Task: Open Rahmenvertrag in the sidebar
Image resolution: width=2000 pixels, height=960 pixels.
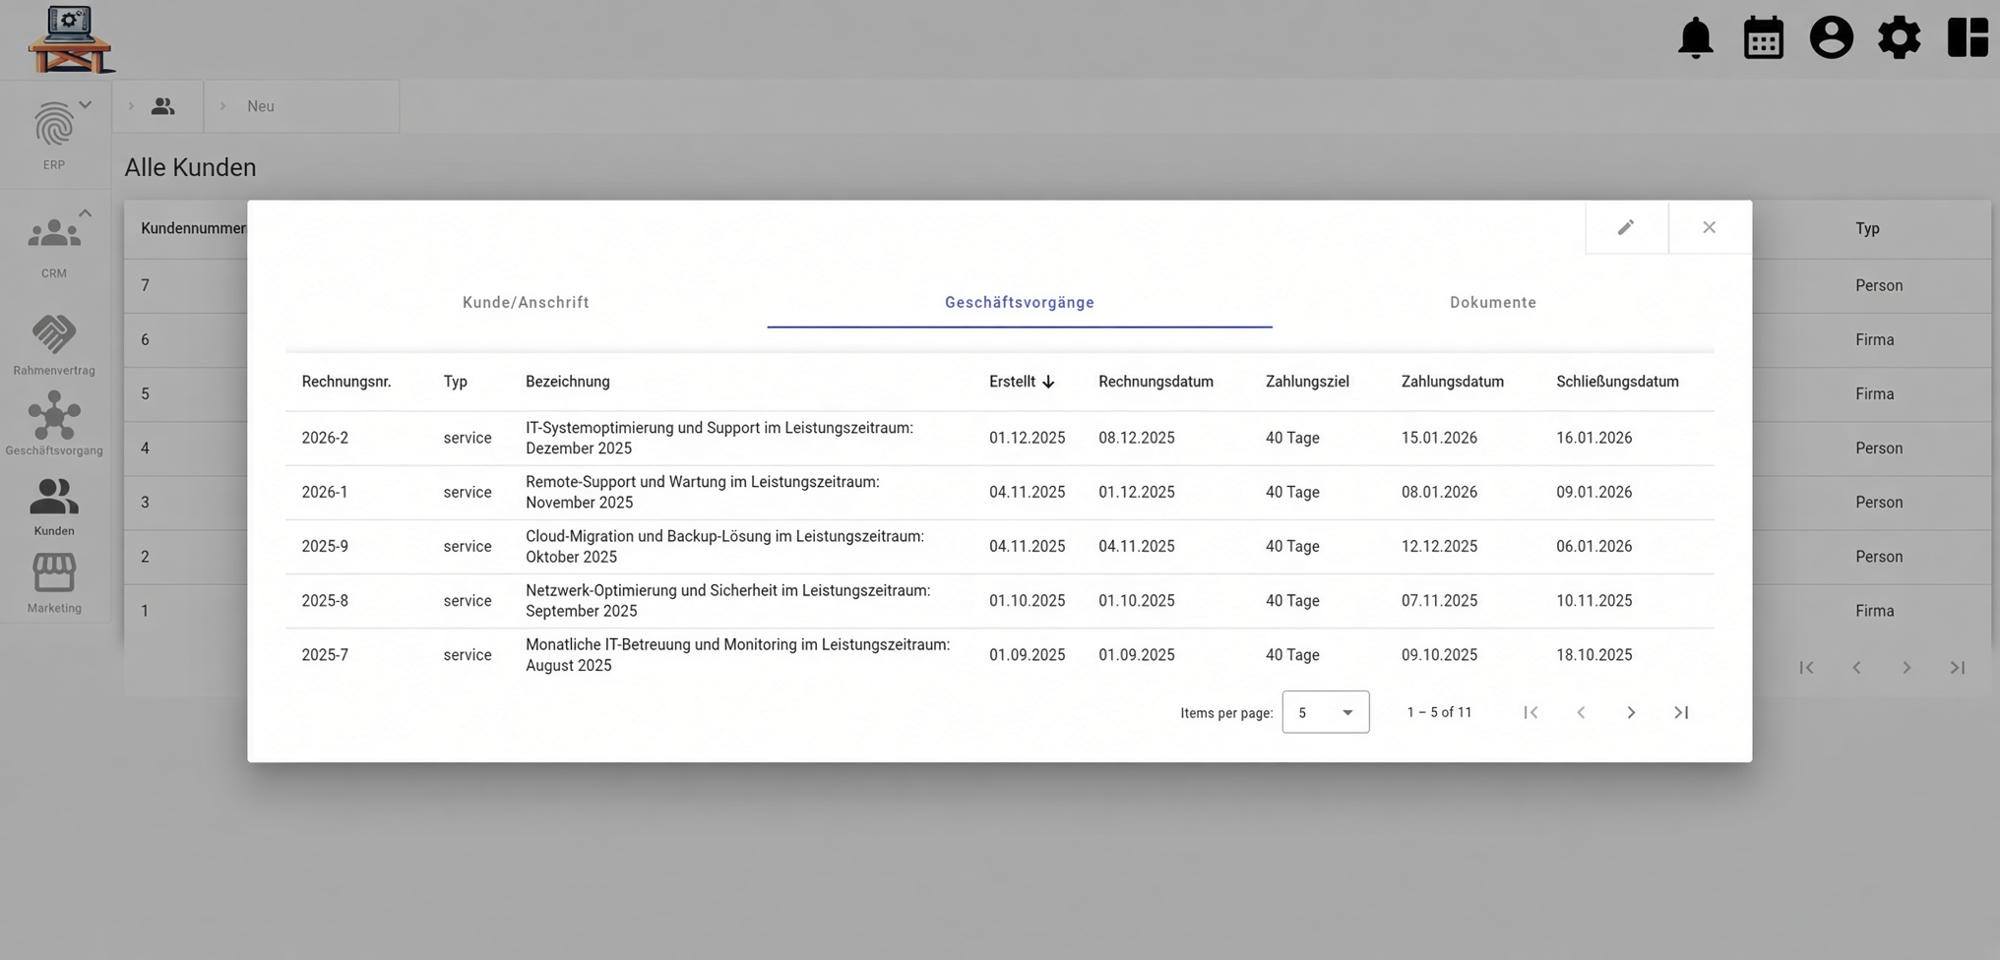Action: click(54, 345)
